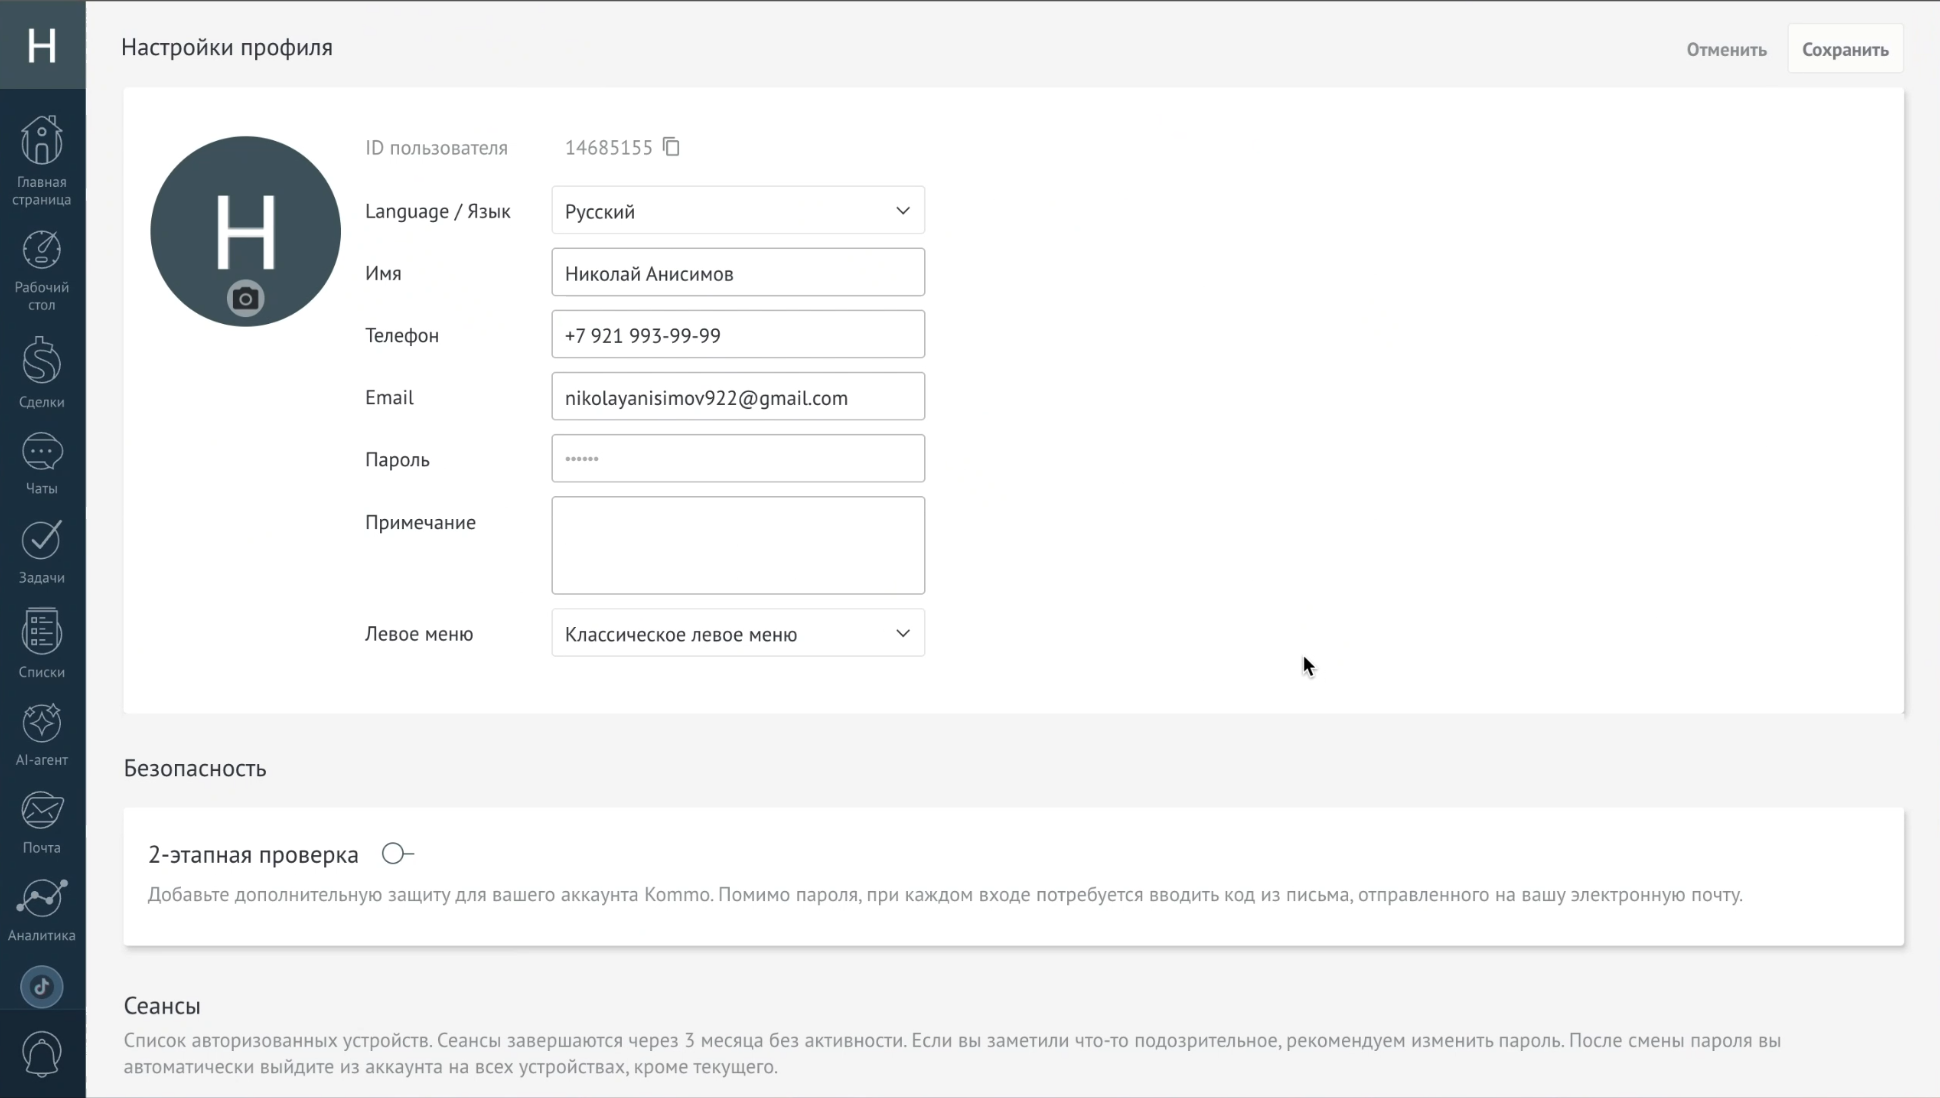Expand the Левое меню dropdown

(x=737, y=634)
